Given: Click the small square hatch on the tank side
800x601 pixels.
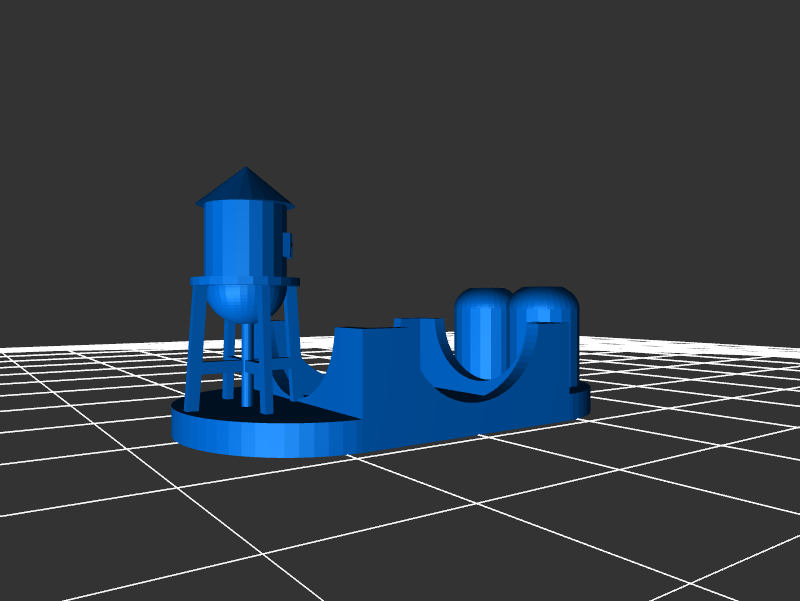Looking at the screenshot, I should pos(288,243).
